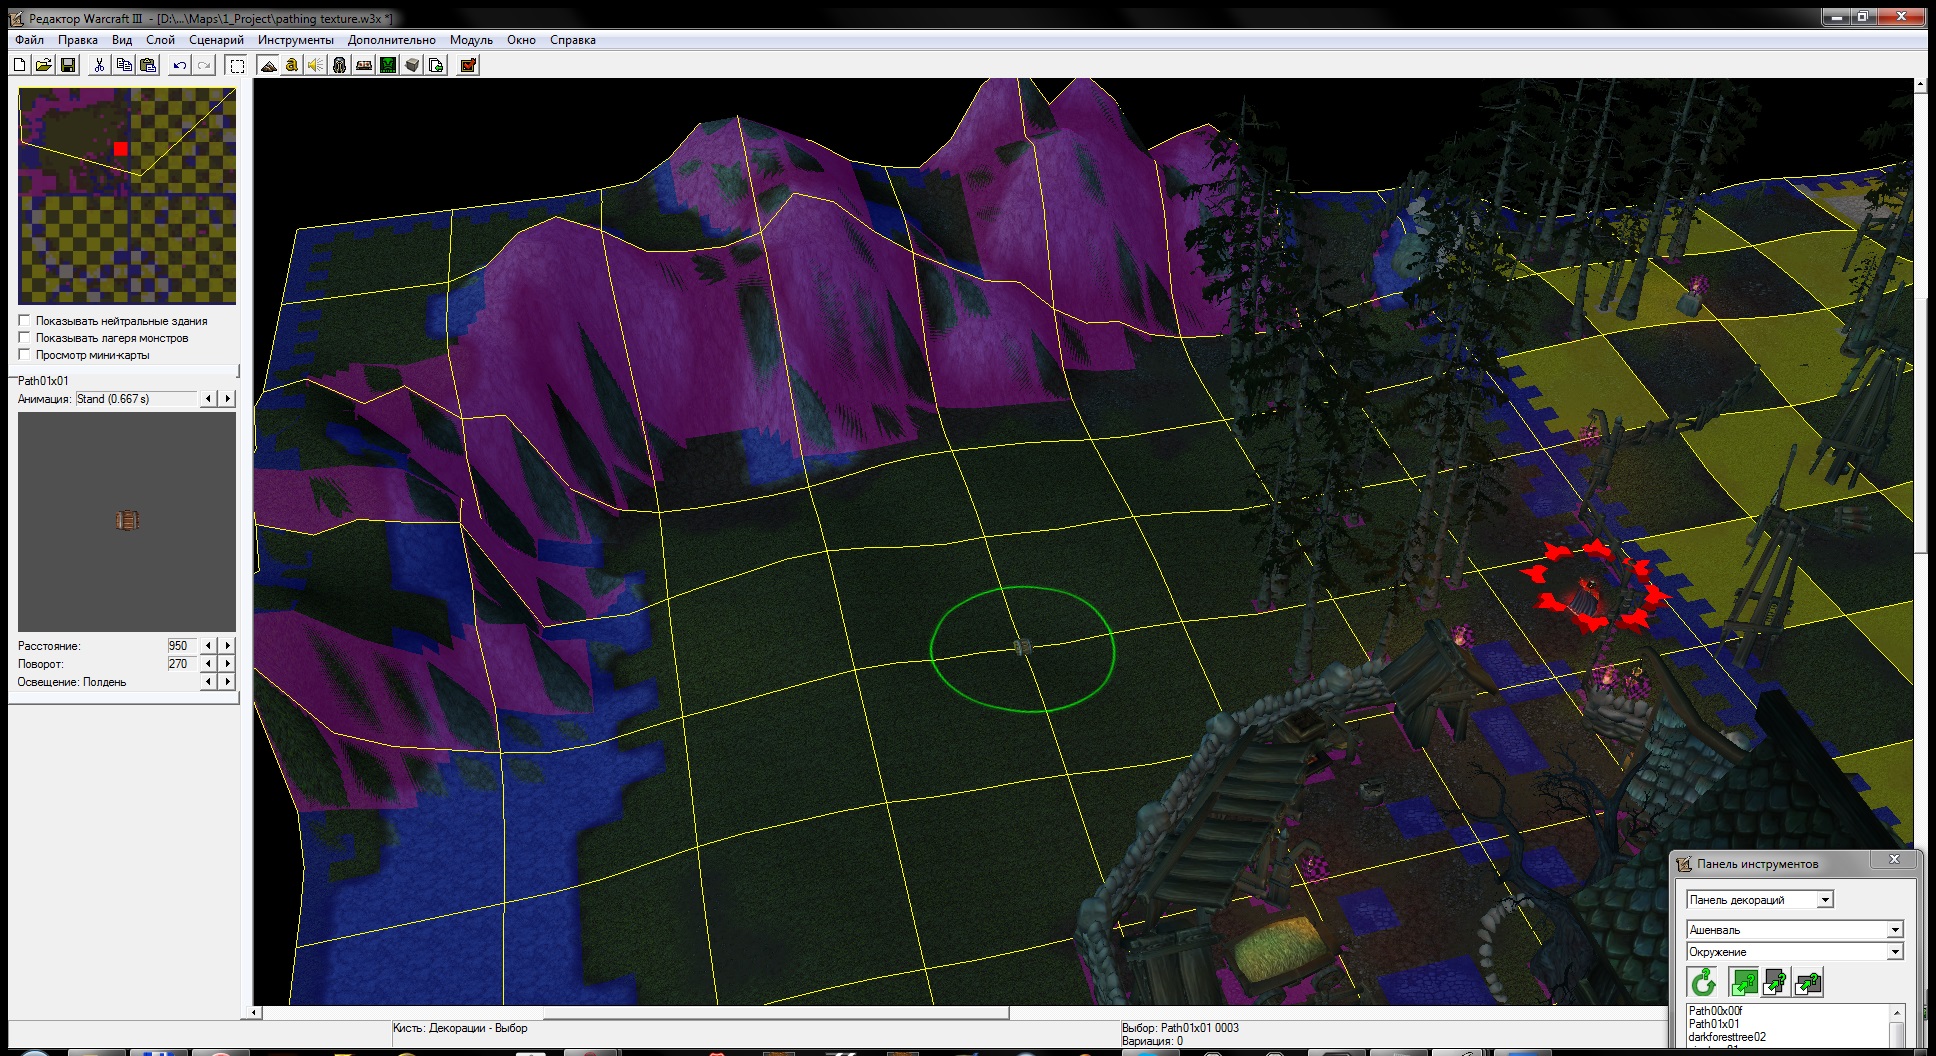Increase Расстояние value with right arrow
This screenshot has width=1936, height=1056.
pos(227,646)
